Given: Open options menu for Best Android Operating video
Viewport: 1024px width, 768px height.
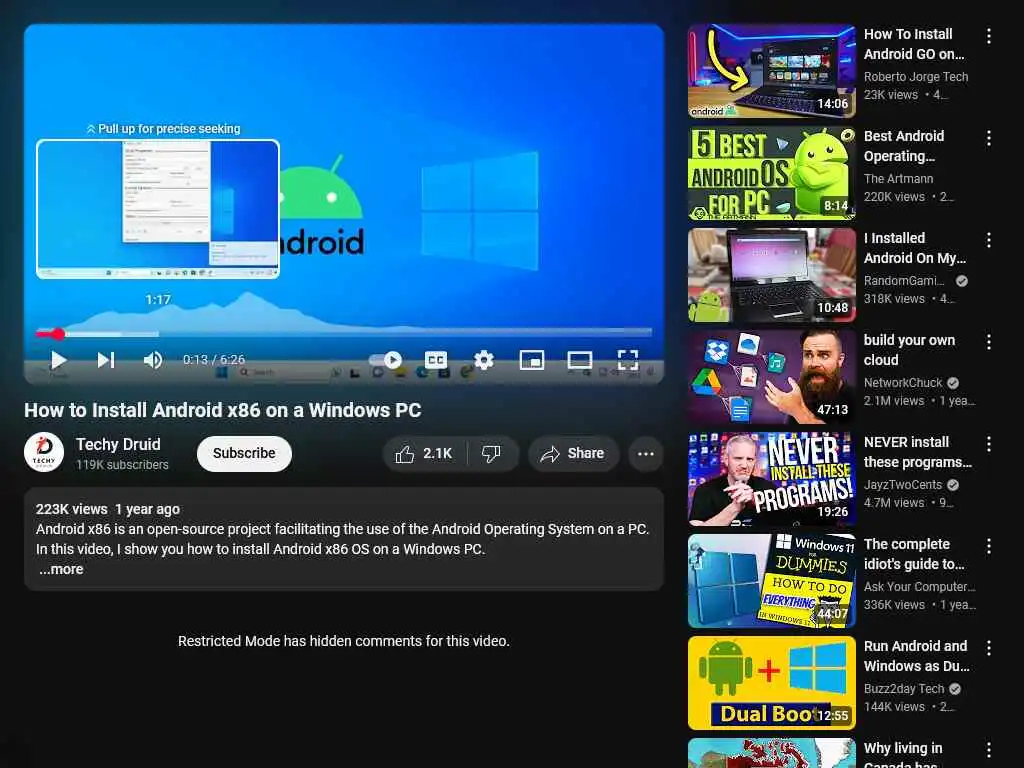Looking at the screenshot, I should 989,138.
